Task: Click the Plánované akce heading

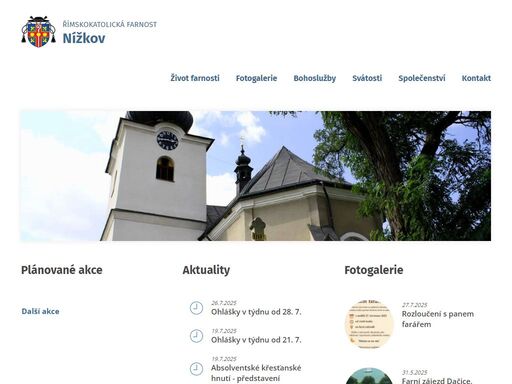Action: [x=62, y=270]
